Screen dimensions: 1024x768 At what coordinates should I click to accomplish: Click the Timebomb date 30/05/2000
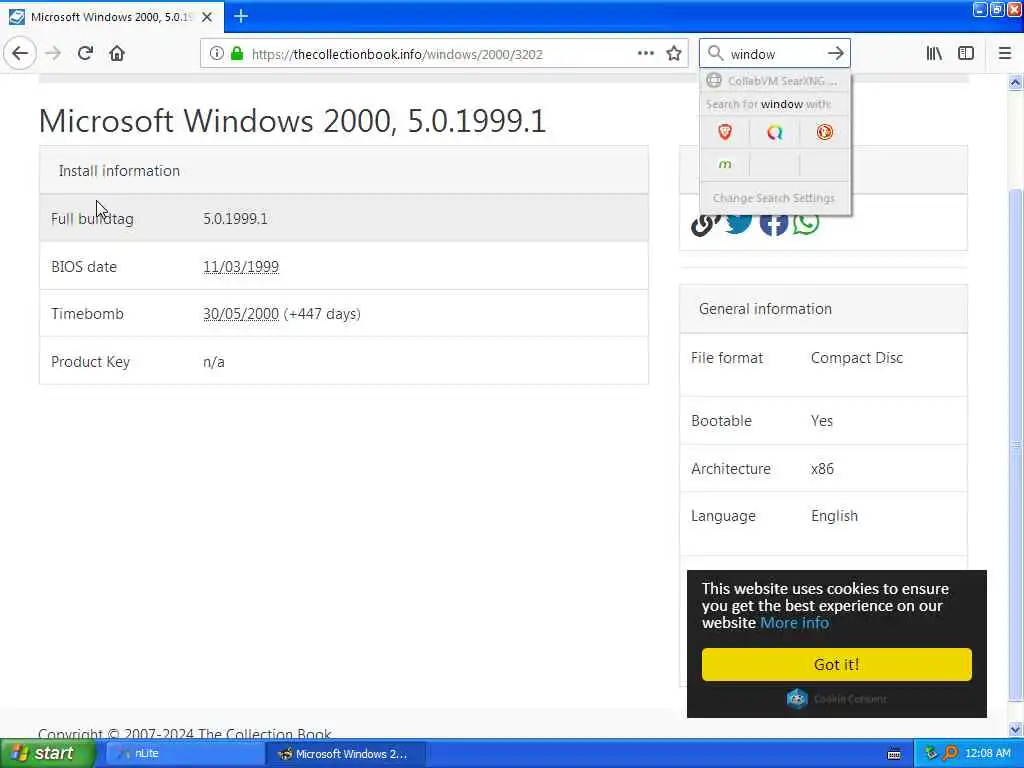[x=241, y=313]
